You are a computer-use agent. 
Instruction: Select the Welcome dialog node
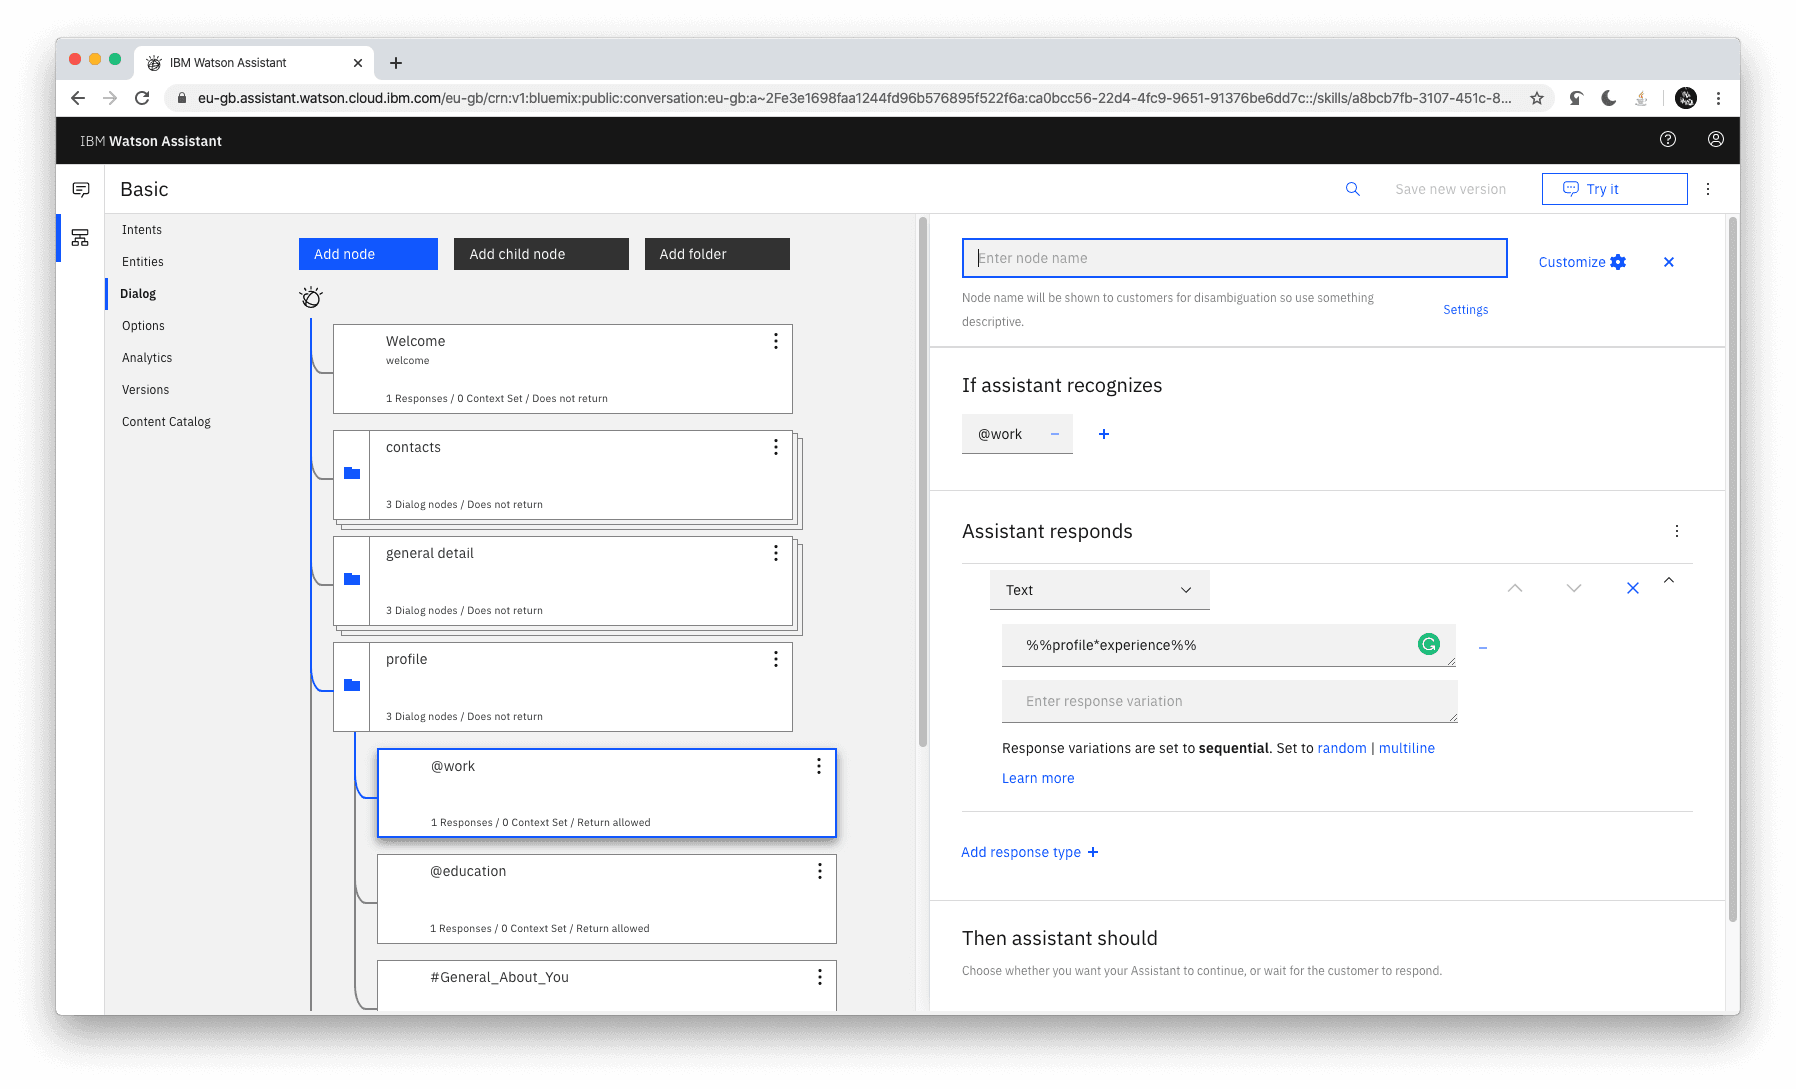[x=562, y=369]
